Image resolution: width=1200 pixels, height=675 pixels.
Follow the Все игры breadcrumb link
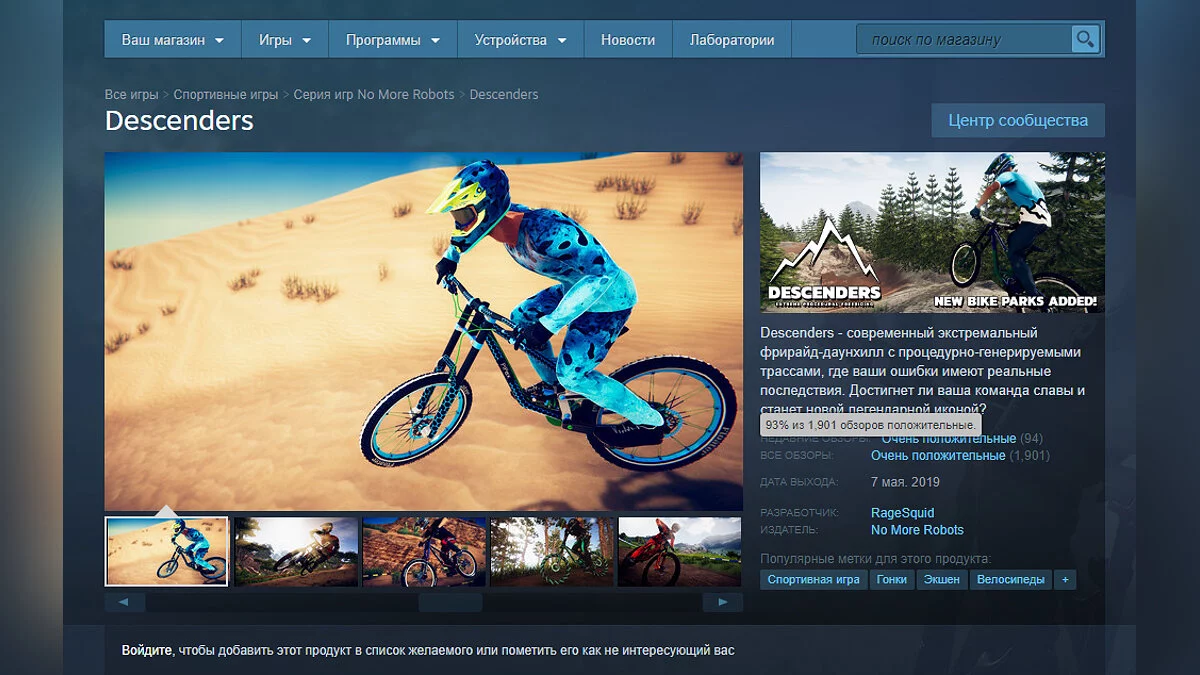(132, 94)
